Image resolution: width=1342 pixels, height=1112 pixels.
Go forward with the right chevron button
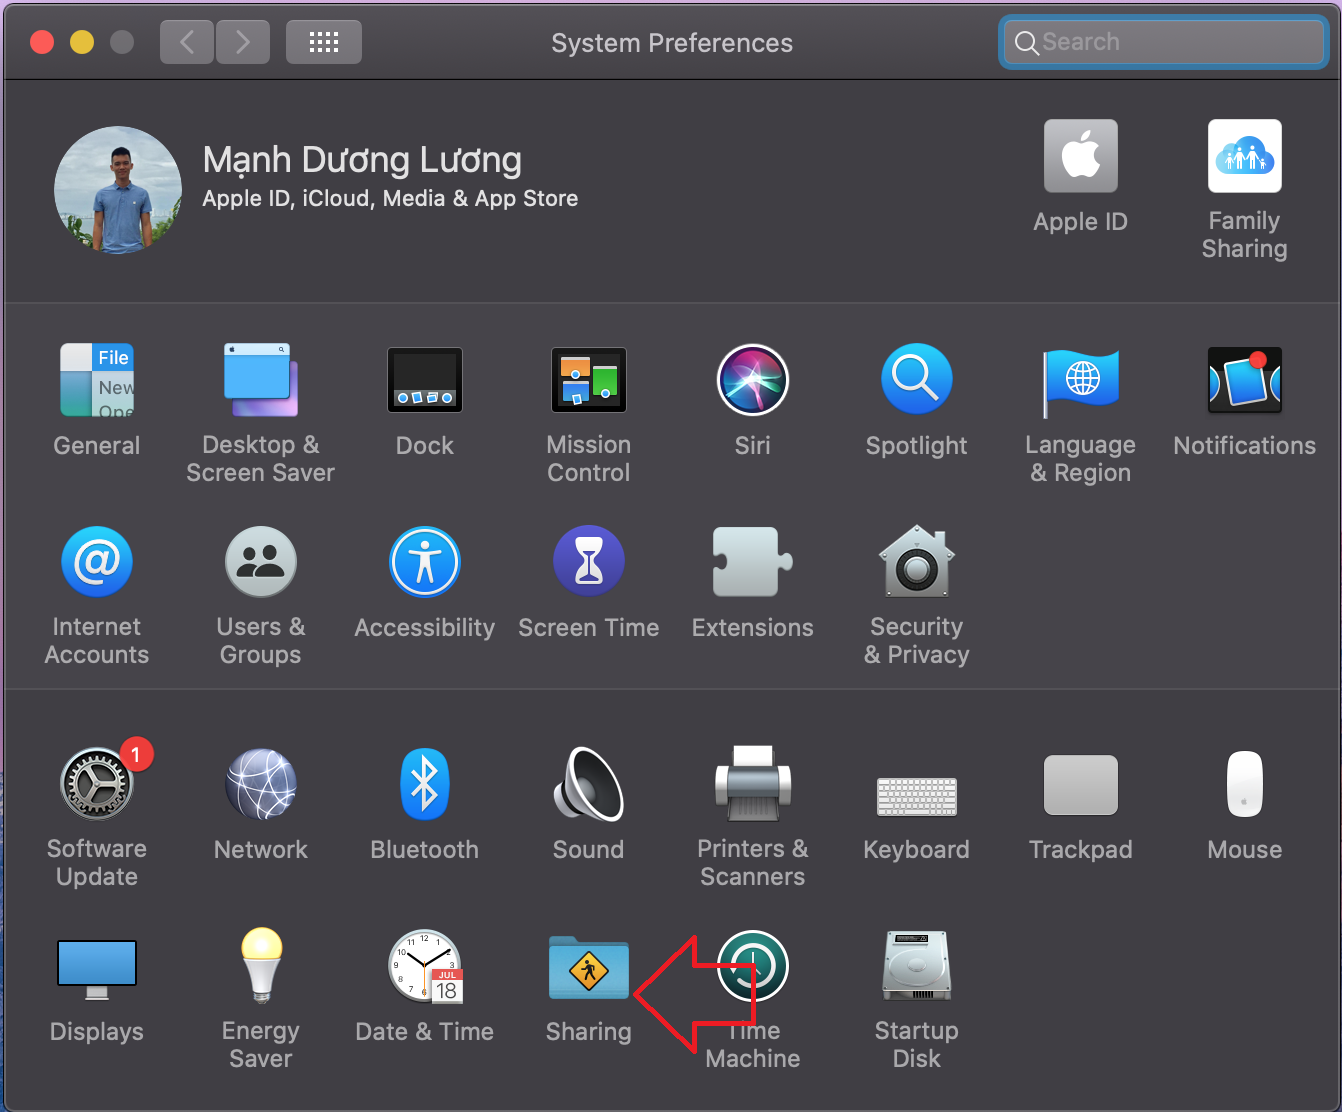point(243,42)
